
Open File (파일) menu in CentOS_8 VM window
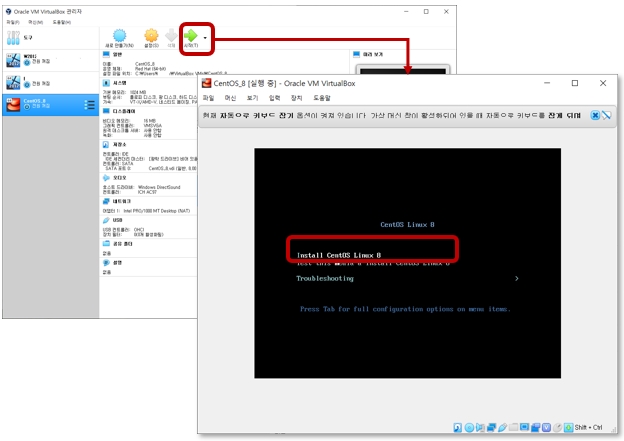click(209, 98)
